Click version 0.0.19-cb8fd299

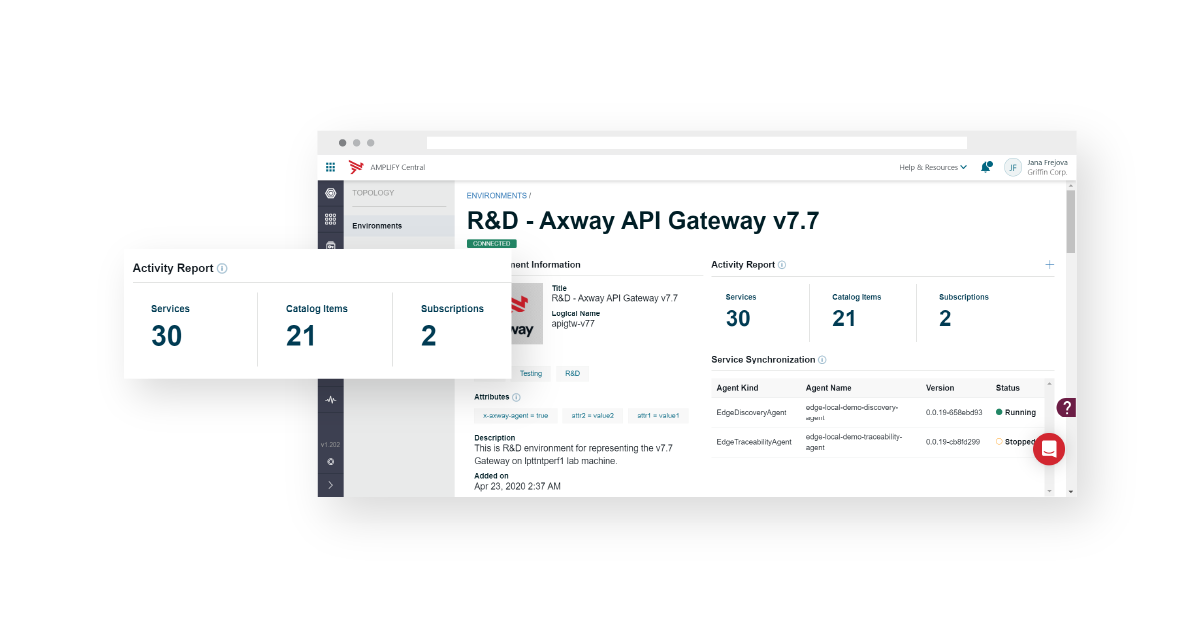[x=954, y=441]
